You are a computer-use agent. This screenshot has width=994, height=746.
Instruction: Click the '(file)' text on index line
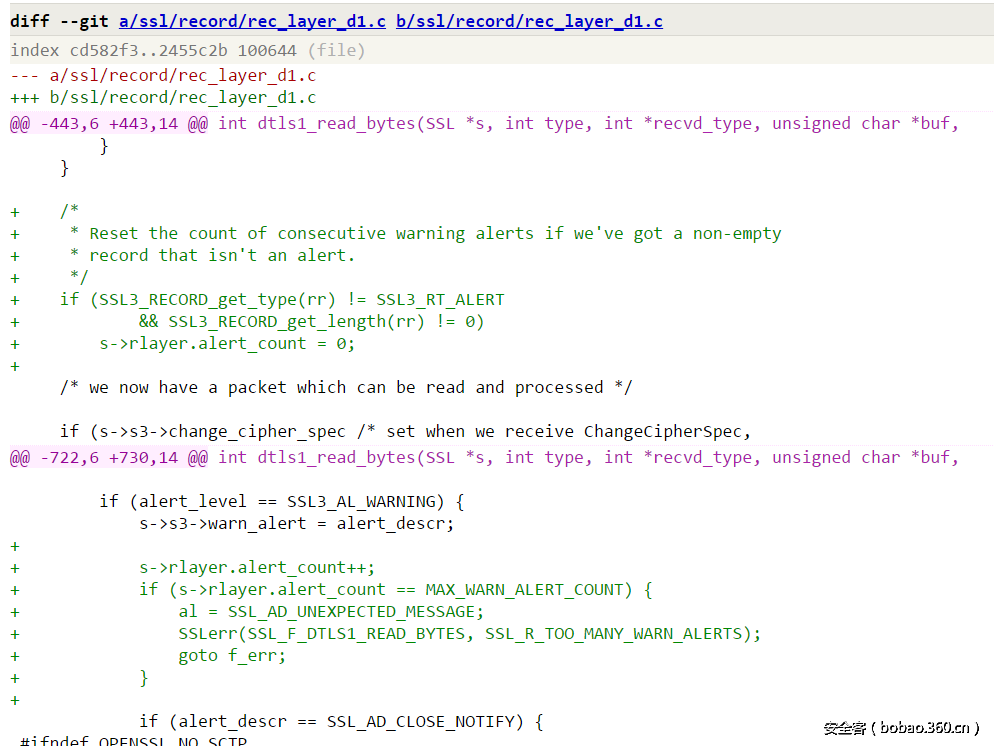(336, 50)
